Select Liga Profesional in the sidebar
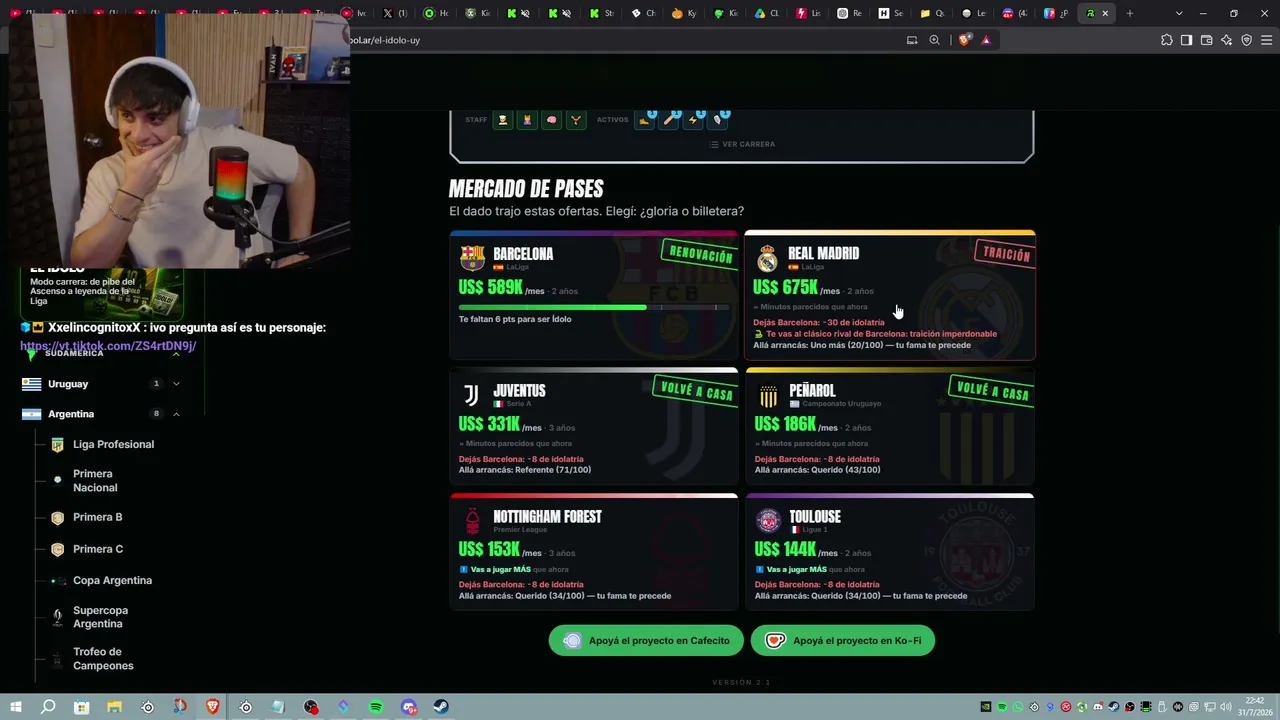 click(113, 445)
